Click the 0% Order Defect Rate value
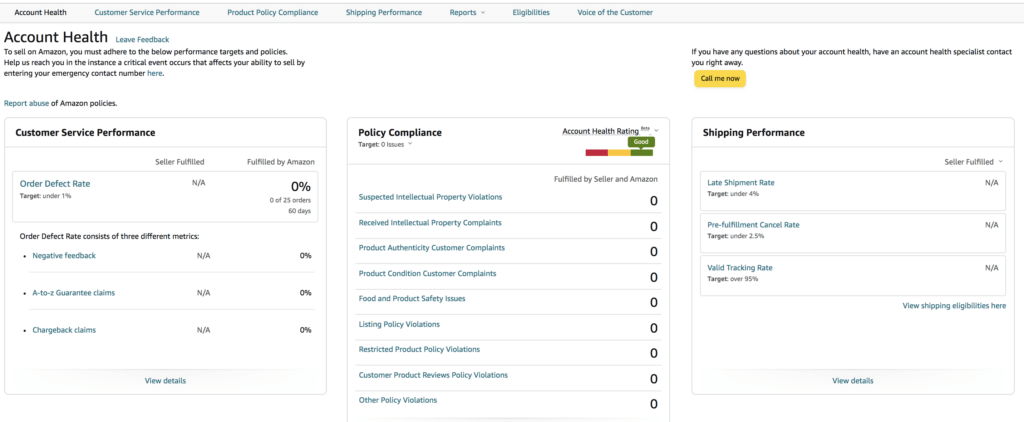Viewport: 1024px width, 422px height. [x=301, y=186]
